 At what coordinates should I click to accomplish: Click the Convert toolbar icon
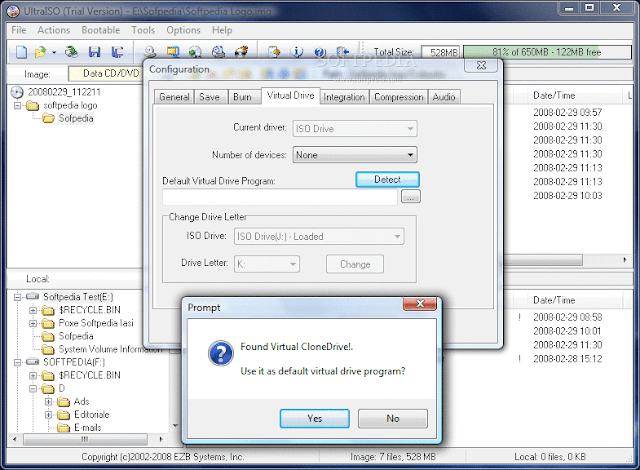195,52
